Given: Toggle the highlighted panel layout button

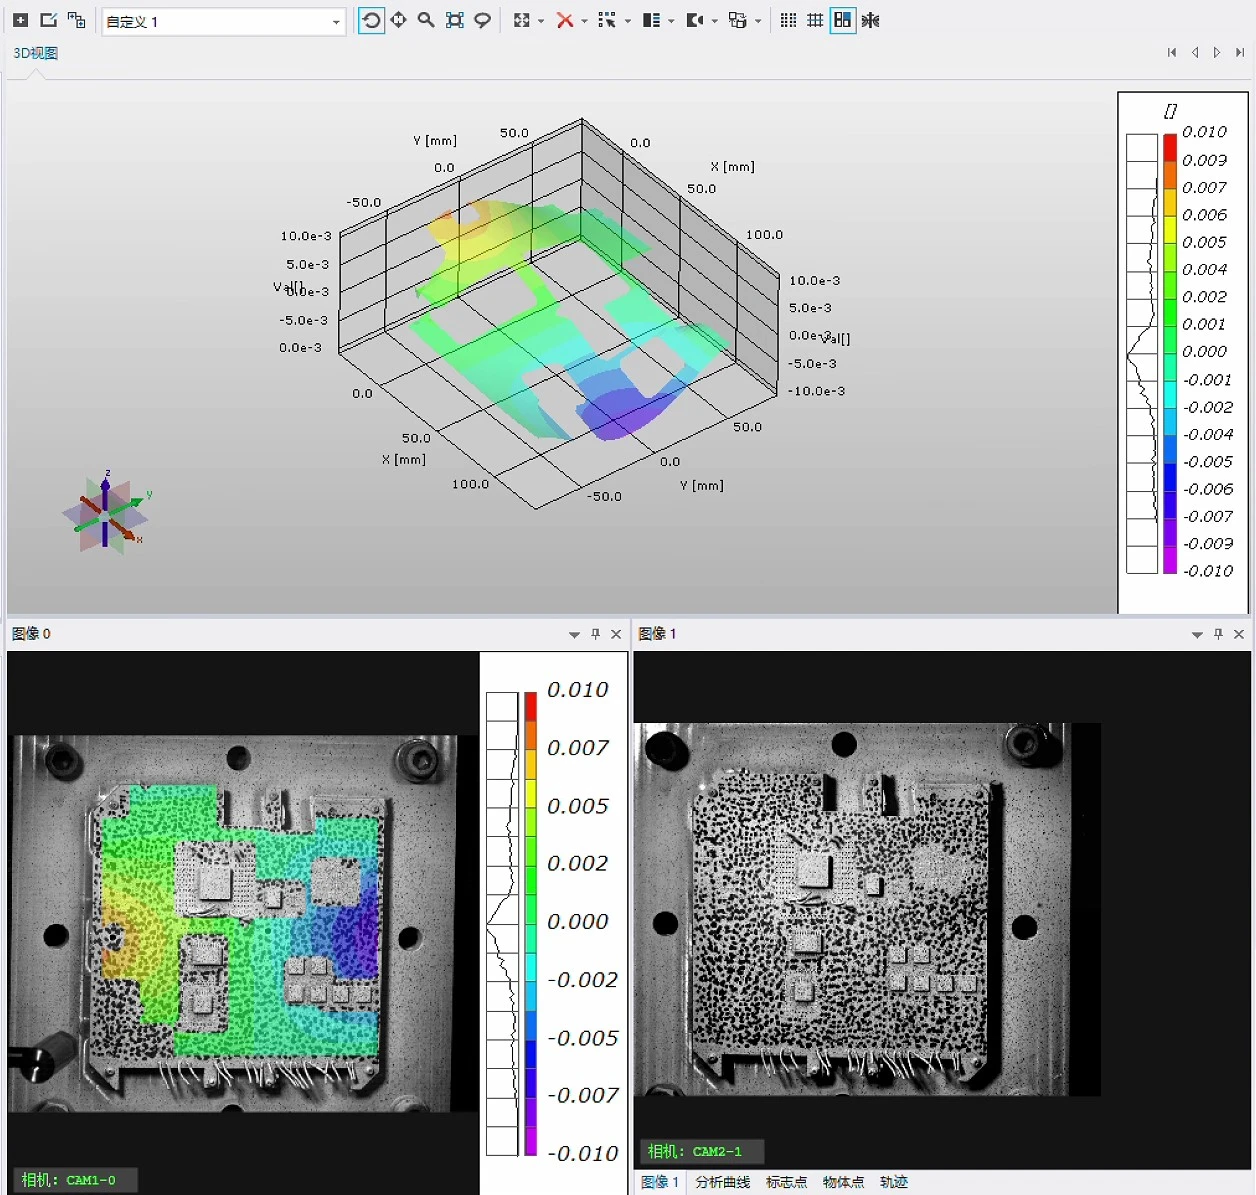Looking at the screenshot, I should pyautogui.click(x=843, y=21).
